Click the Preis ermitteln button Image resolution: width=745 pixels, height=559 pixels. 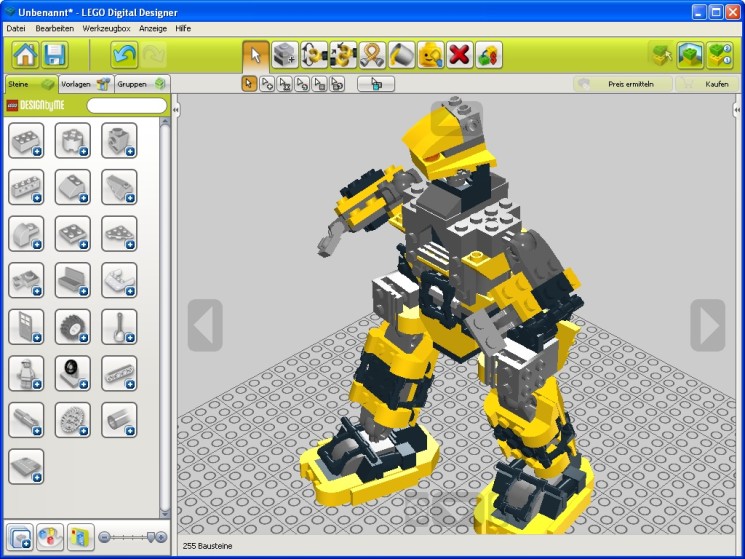click(622, 84)
